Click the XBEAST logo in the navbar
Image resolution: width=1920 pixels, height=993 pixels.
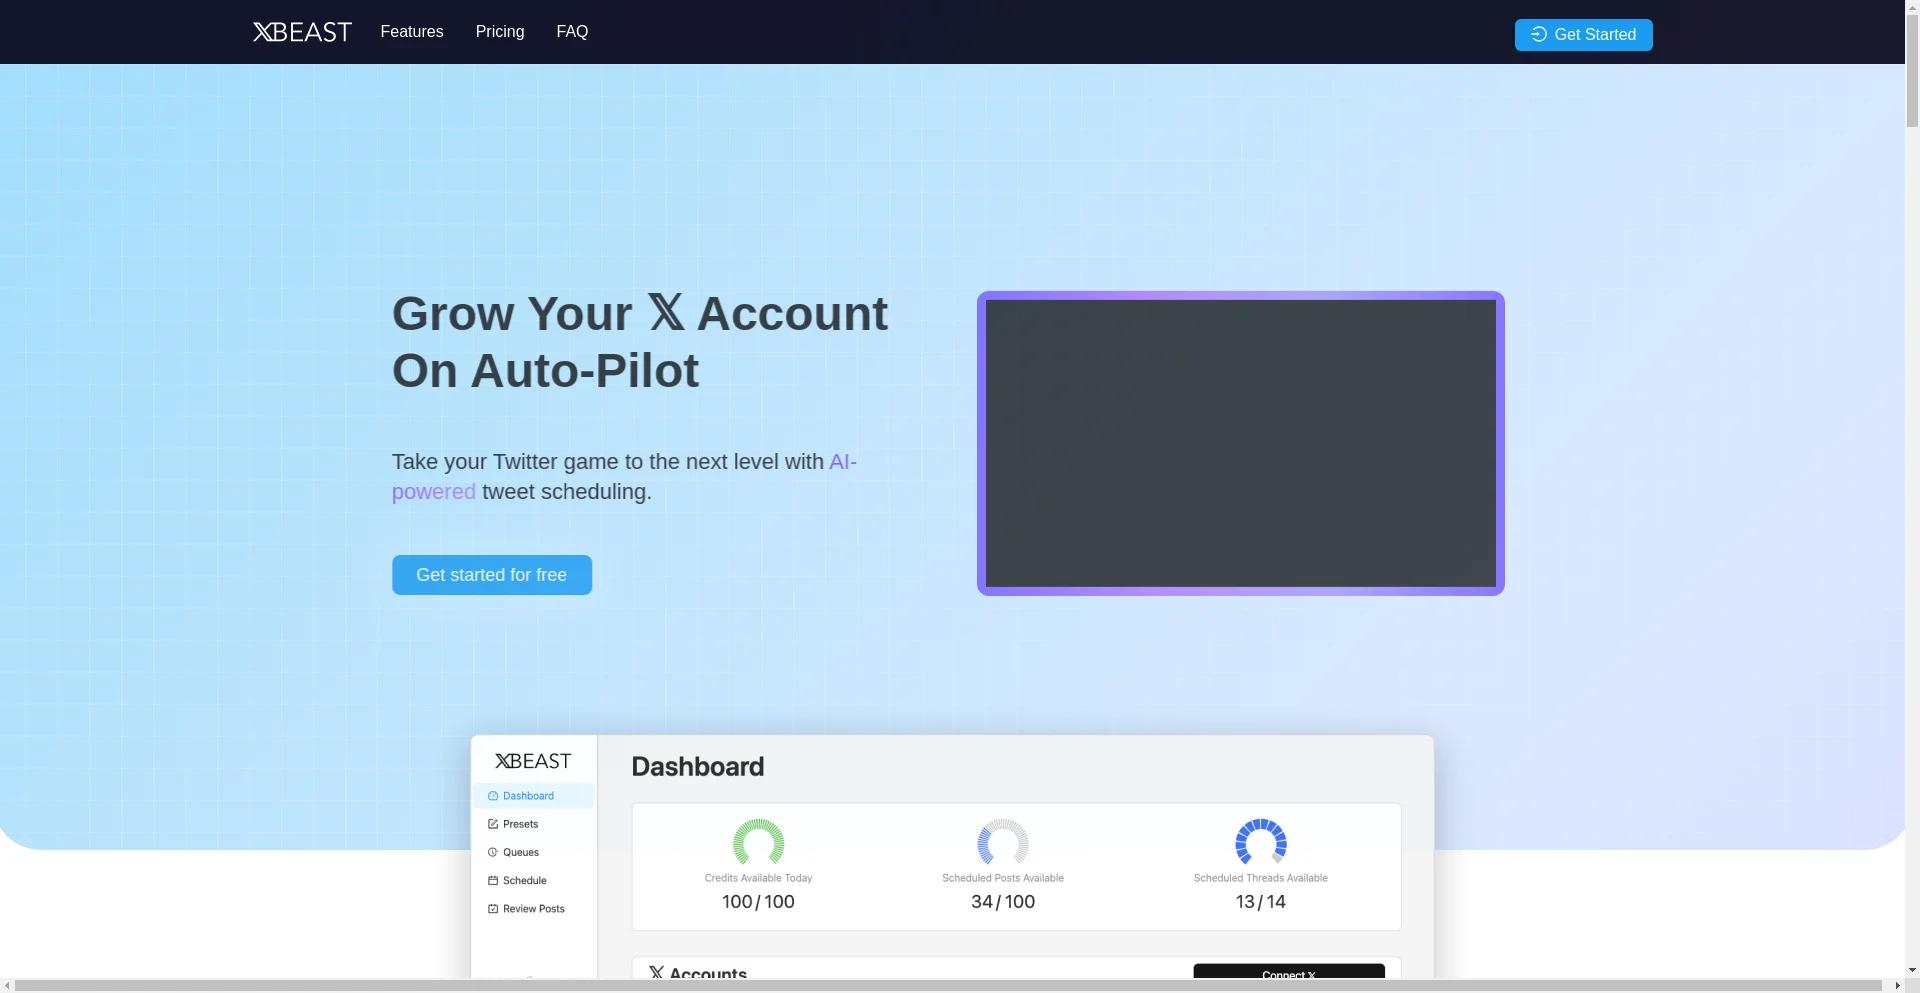(302, 32)
